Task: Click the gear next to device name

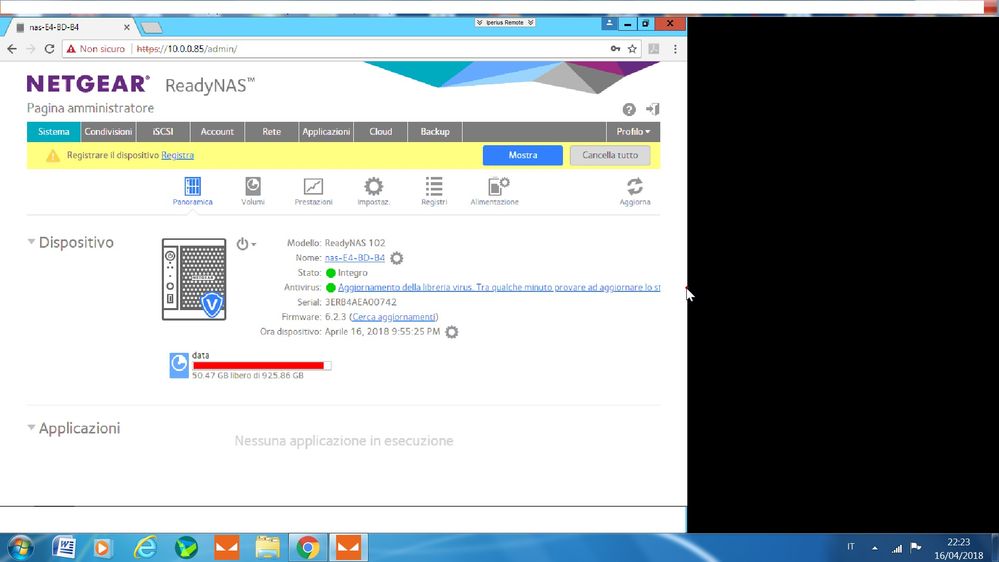Action: (396, 258)
